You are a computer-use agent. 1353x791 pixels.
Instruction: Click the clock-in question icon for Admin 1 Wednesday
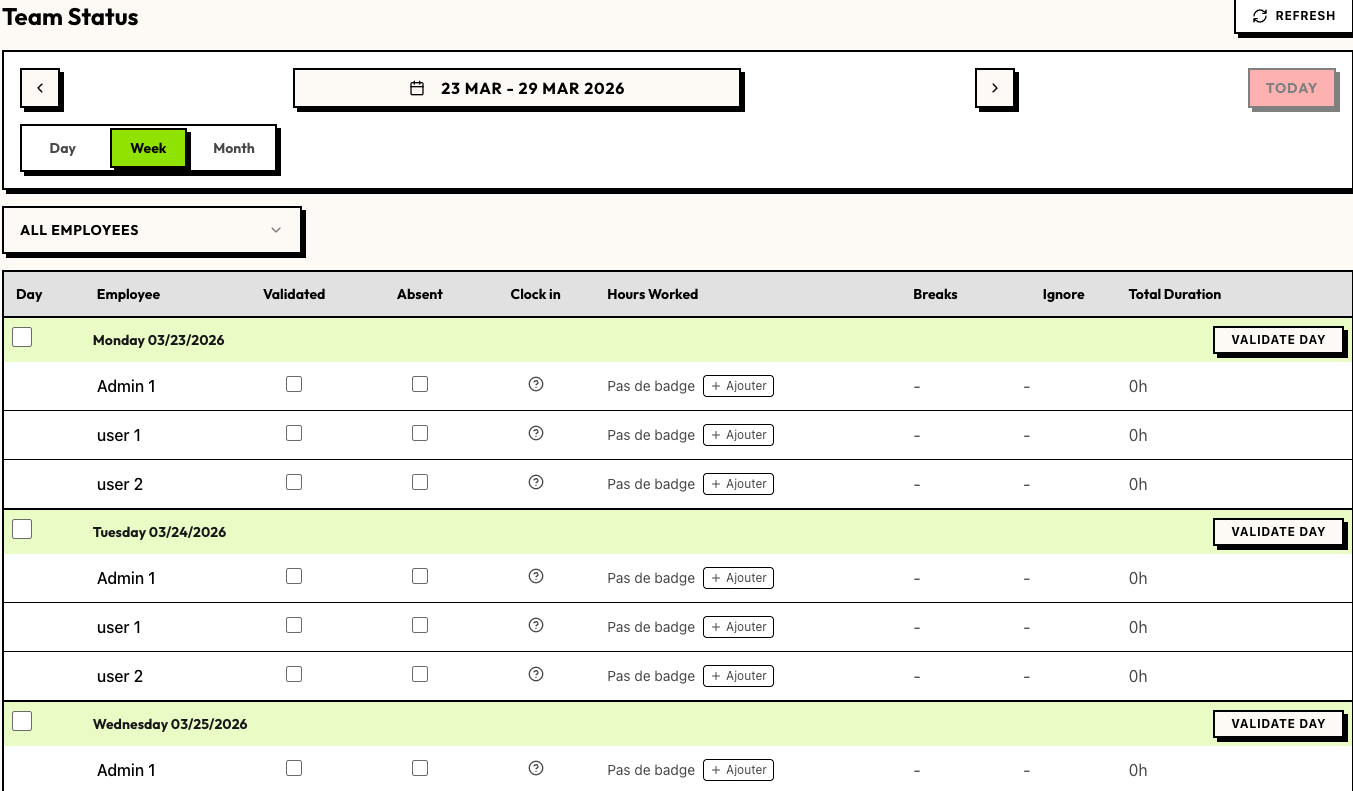[x=535, y=768]
